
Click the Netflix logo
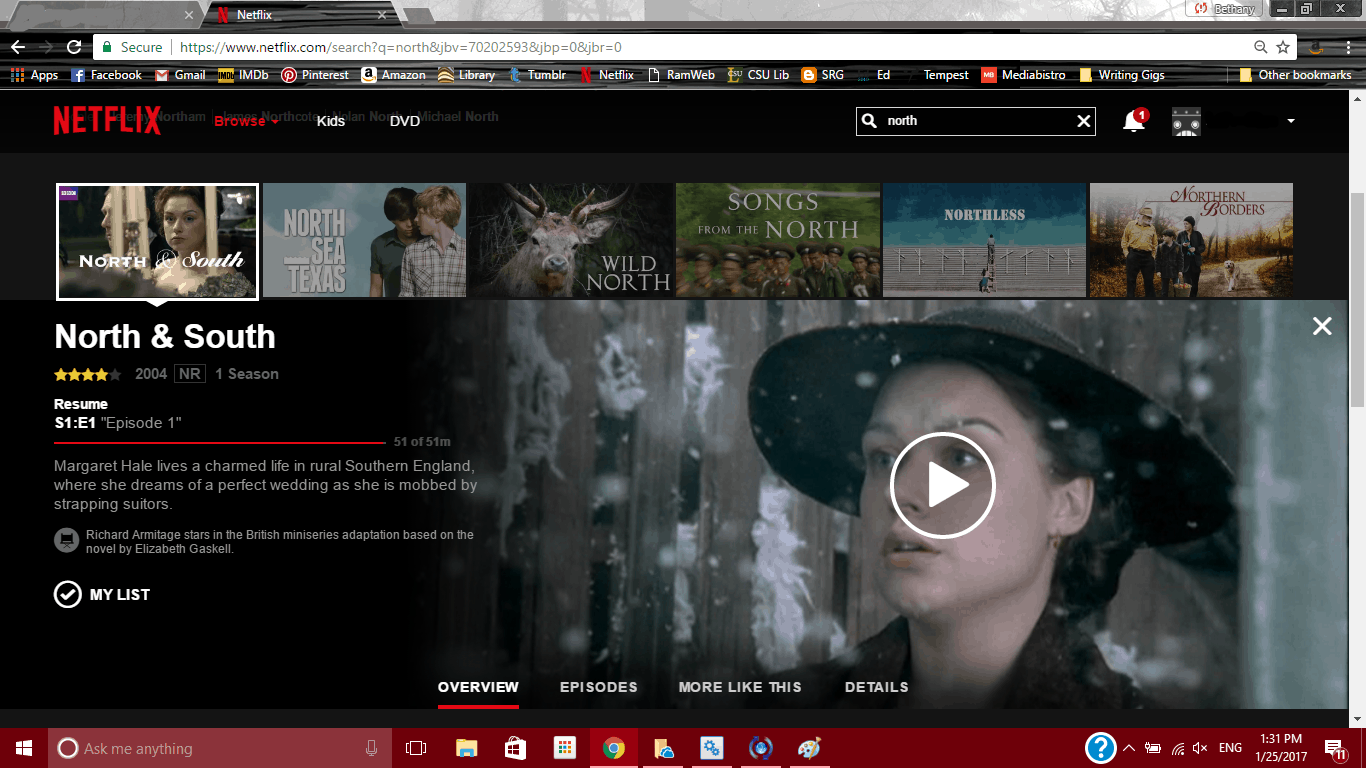[x=107, y=120]
